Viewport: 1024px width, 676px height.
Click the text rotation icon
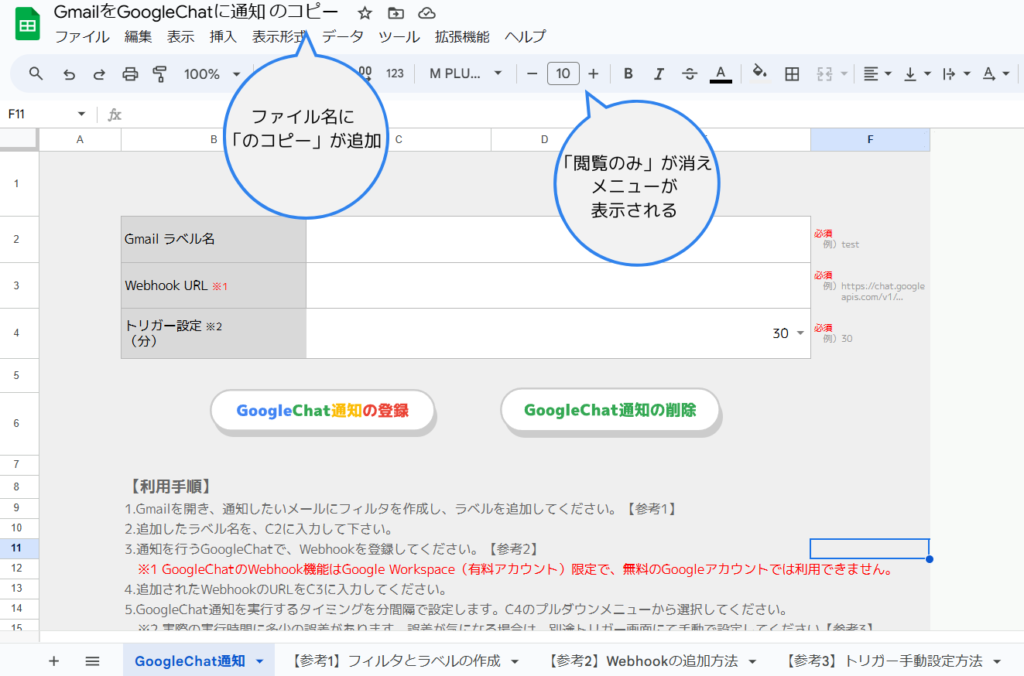click(x=989, y=74)
